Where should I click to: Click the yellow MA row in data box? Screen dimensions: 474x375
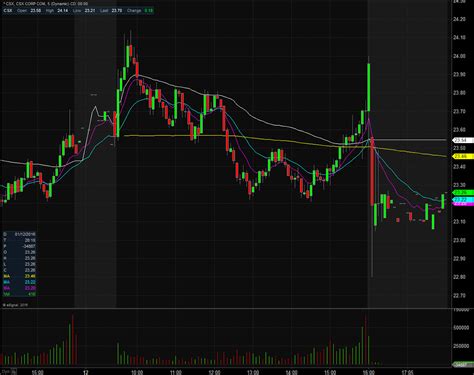click(x=19, y=276)
